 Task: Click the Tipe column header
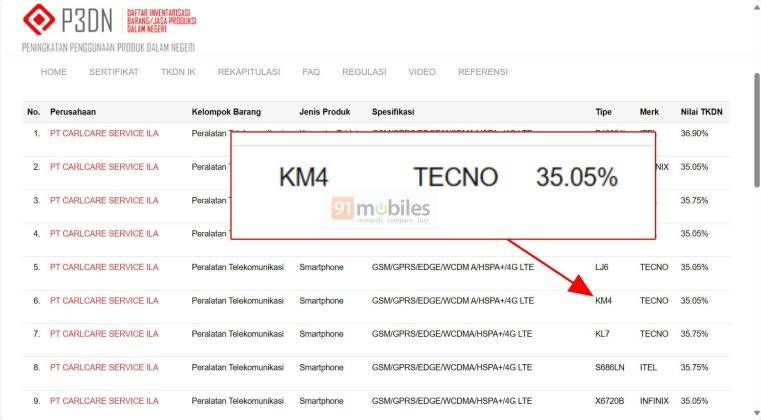[x=603, y=112]
